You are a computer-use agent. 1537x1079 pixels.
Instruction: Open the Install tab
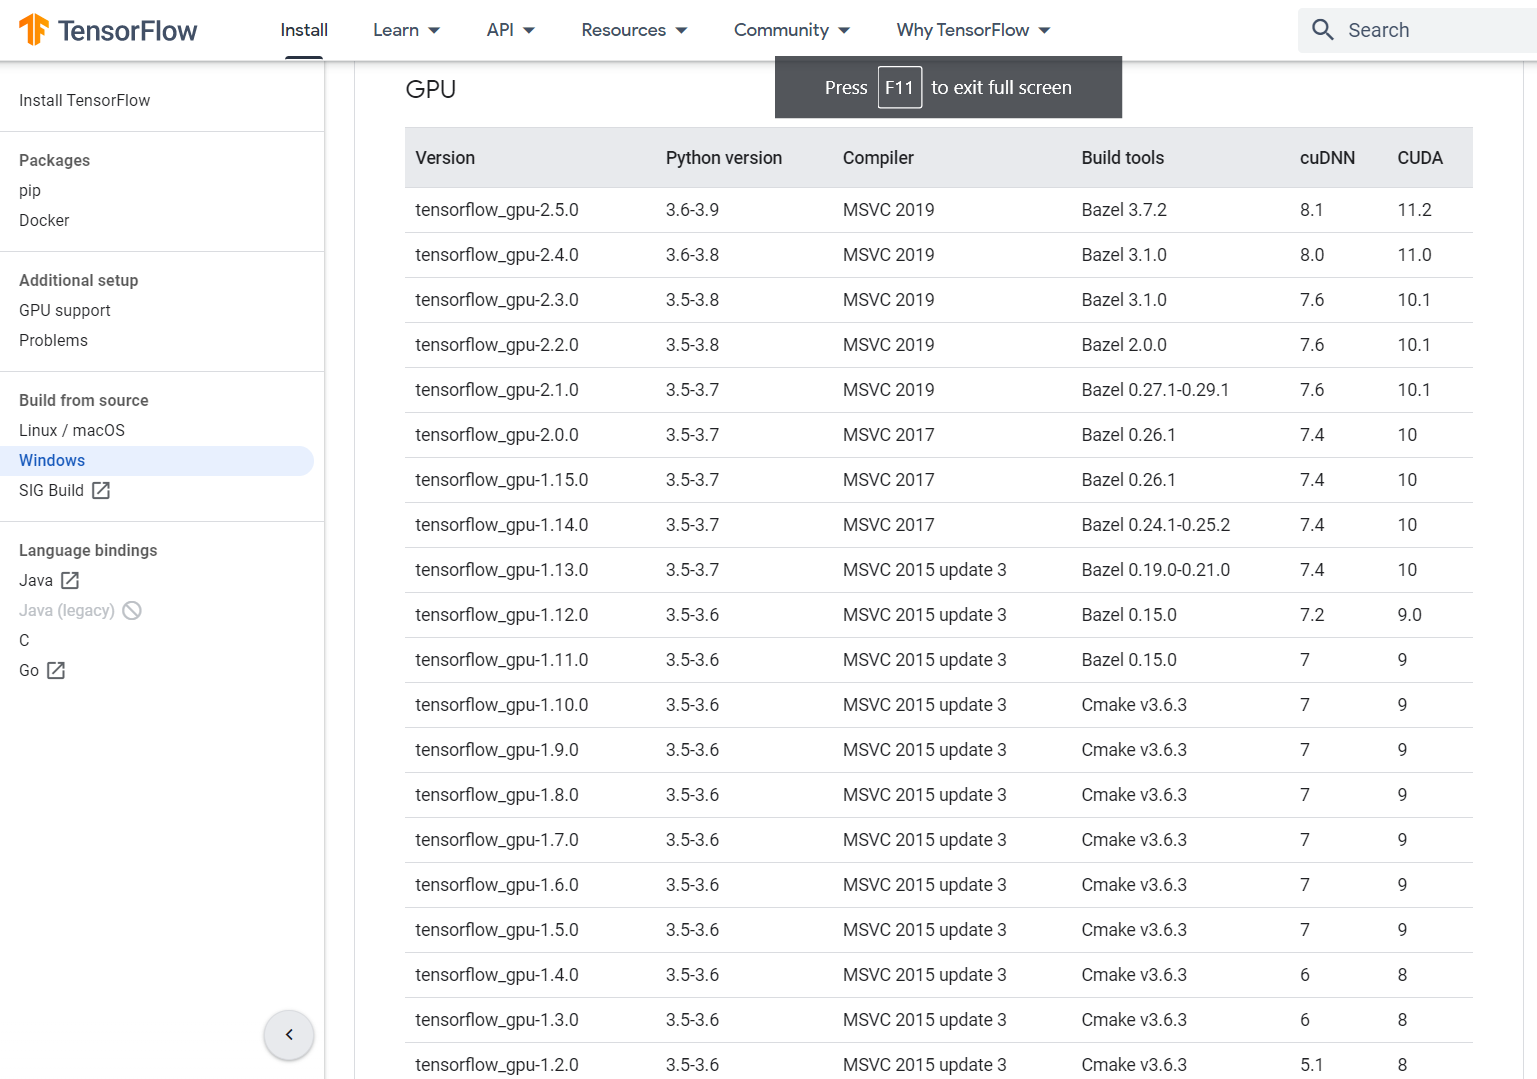304,30
